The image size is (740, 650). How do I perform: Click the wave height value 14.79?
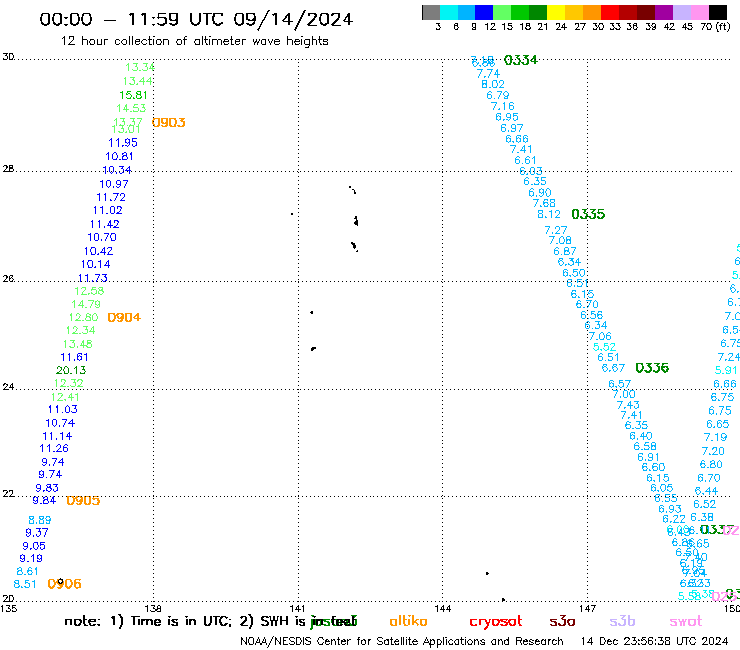tap(86, 304)
